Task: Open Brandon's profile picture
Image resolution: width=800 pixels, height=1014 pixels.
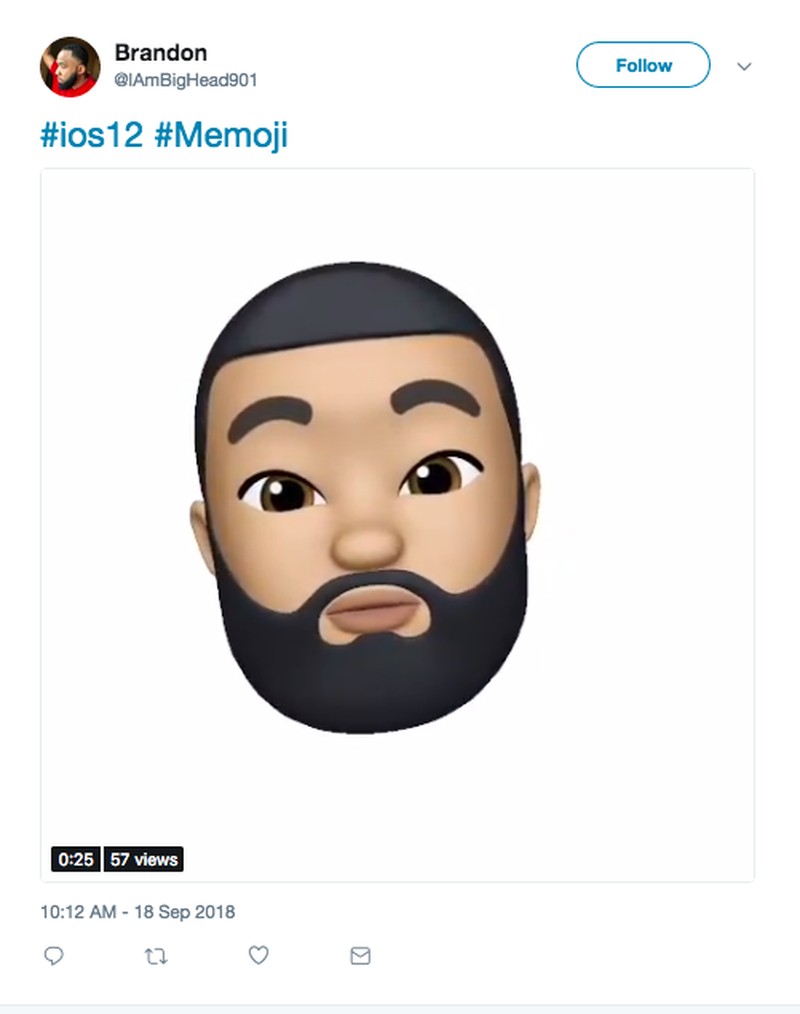Action: pyautogui.click(x=70, y=67)
